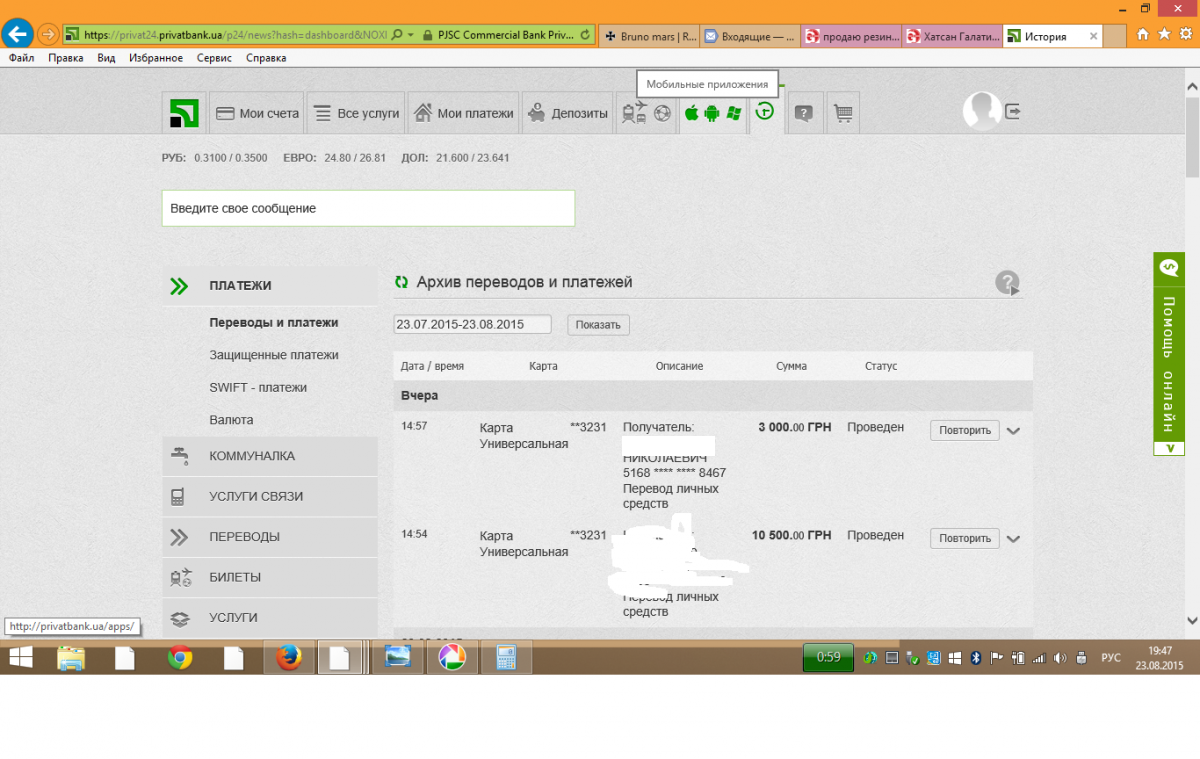
Task: Open the history clock icon in toolbar
Action: [x=765, y=112]
